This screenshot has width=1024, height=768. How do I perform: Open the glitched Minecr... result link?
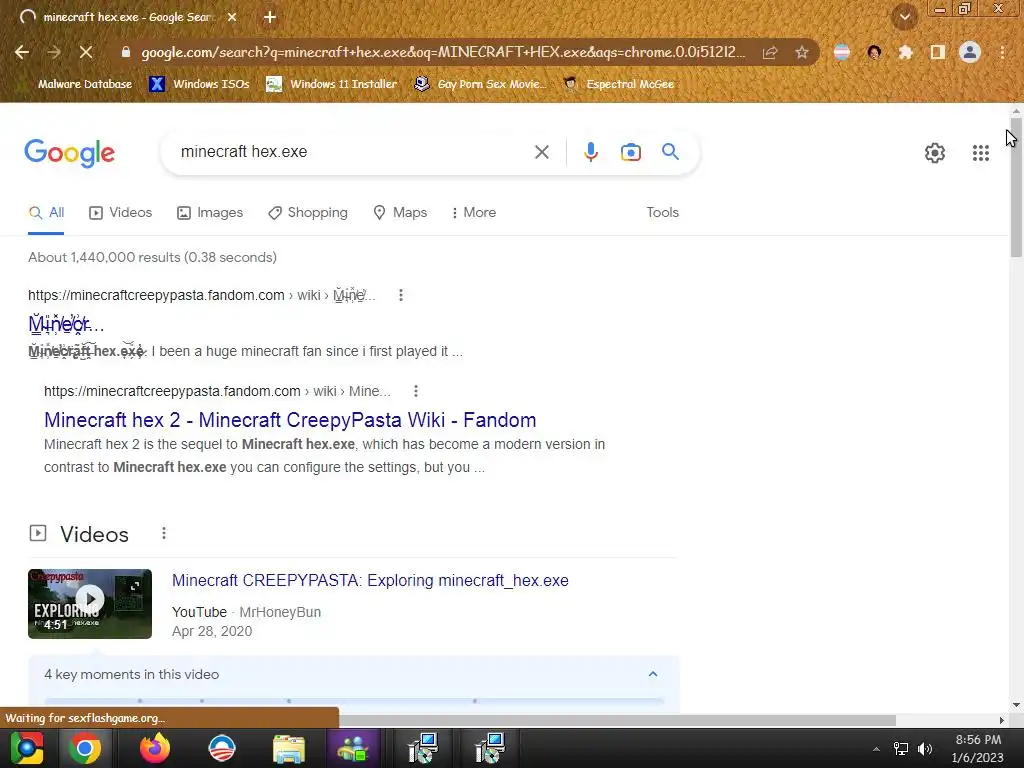pyautogui.click(x=66, y=323)
